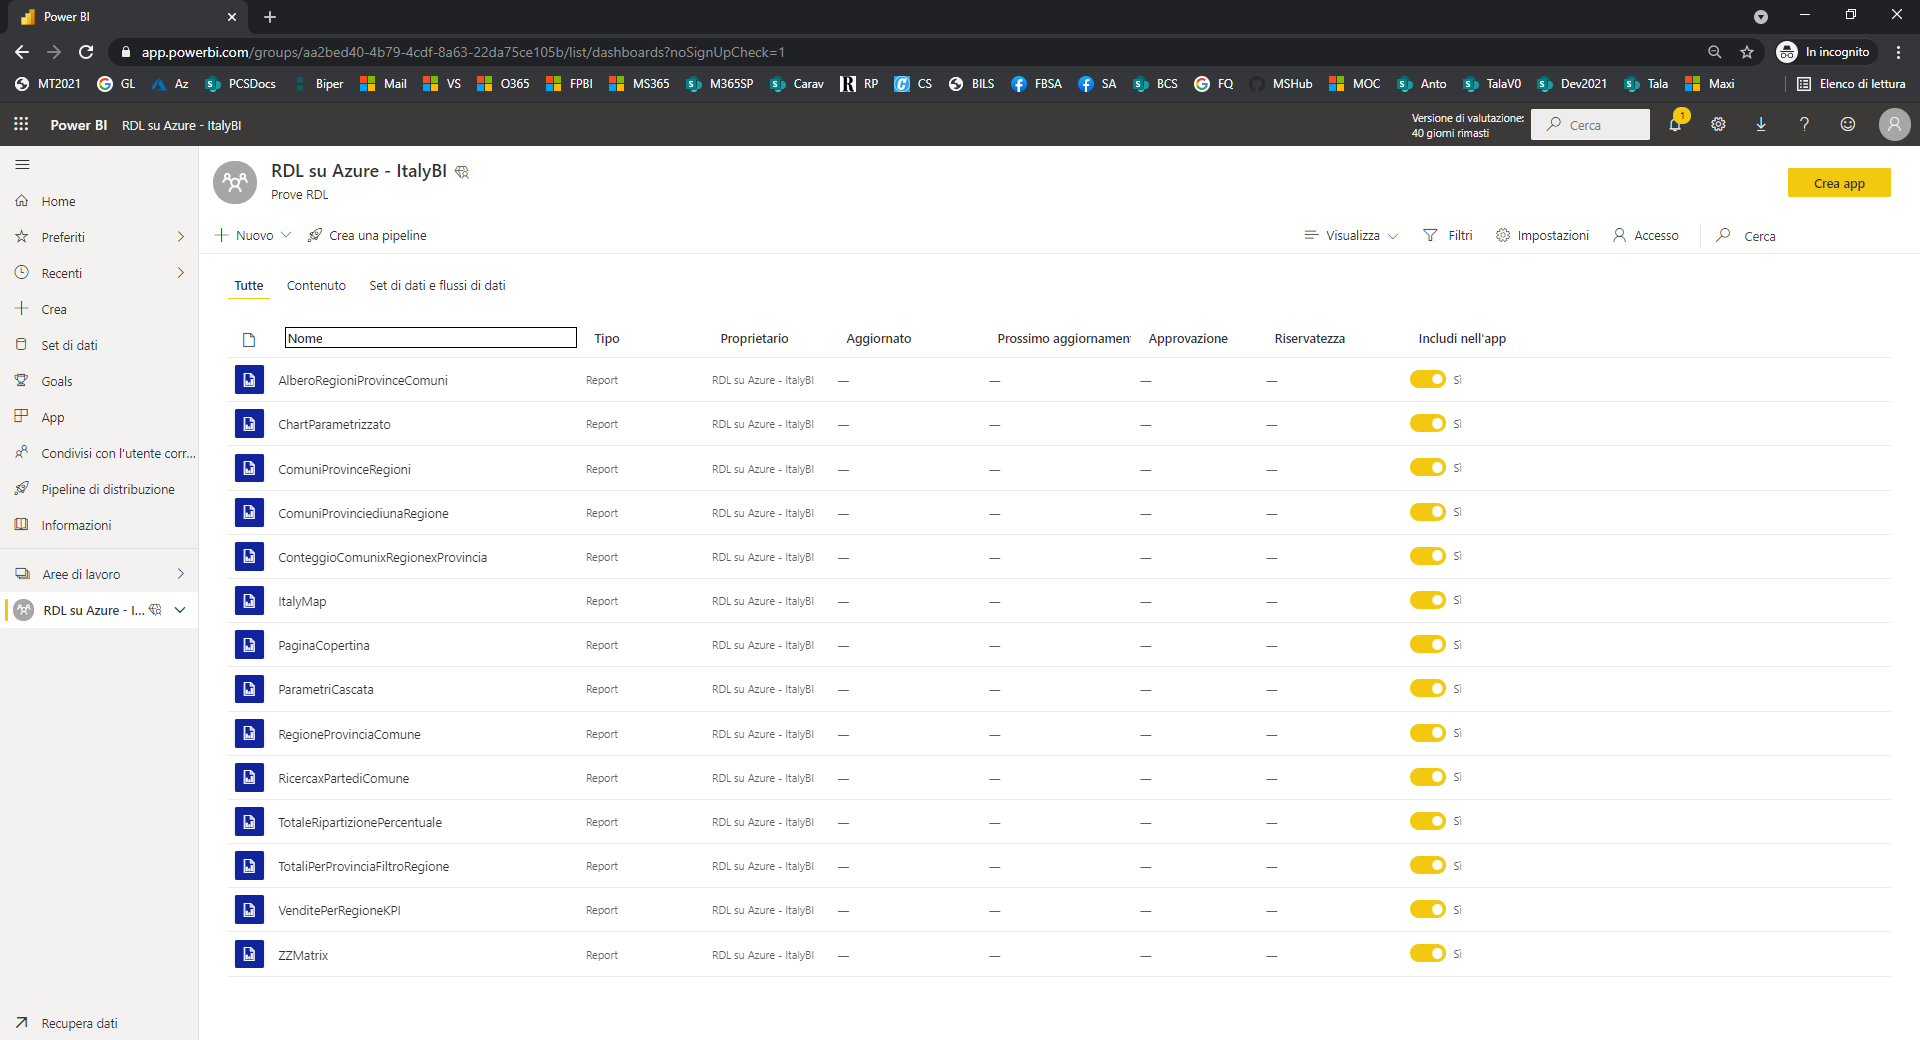Collapse the navigation pane hamburger icon
The height and width of the screenshot is (1040, 1920).
click(22, 164)
